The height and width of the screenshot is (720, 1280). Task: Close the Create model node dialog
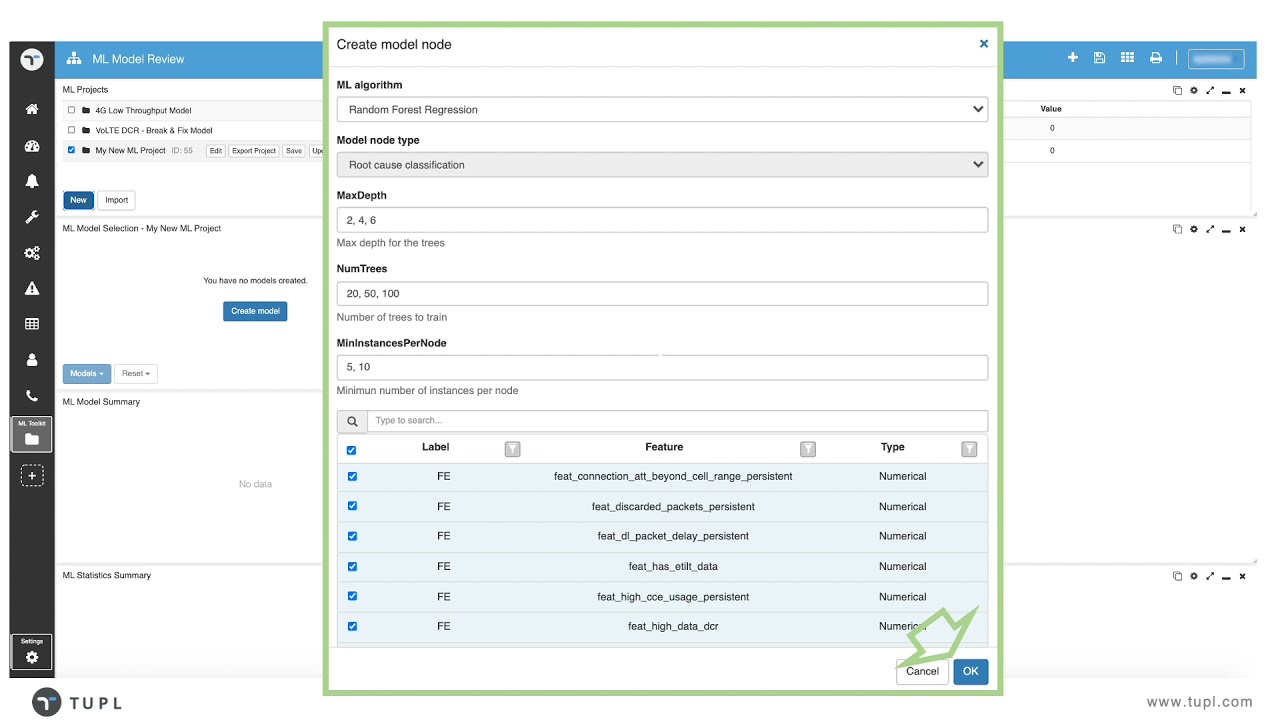coord(984,44)
